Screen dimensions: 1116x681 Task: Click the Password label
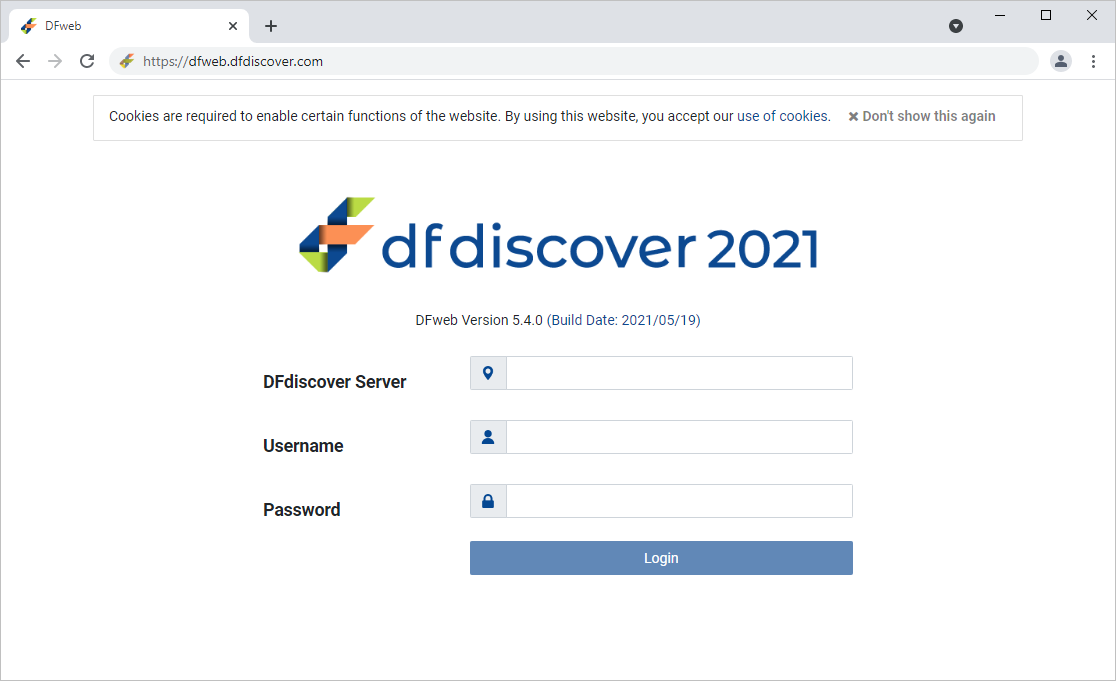point(302,510)
